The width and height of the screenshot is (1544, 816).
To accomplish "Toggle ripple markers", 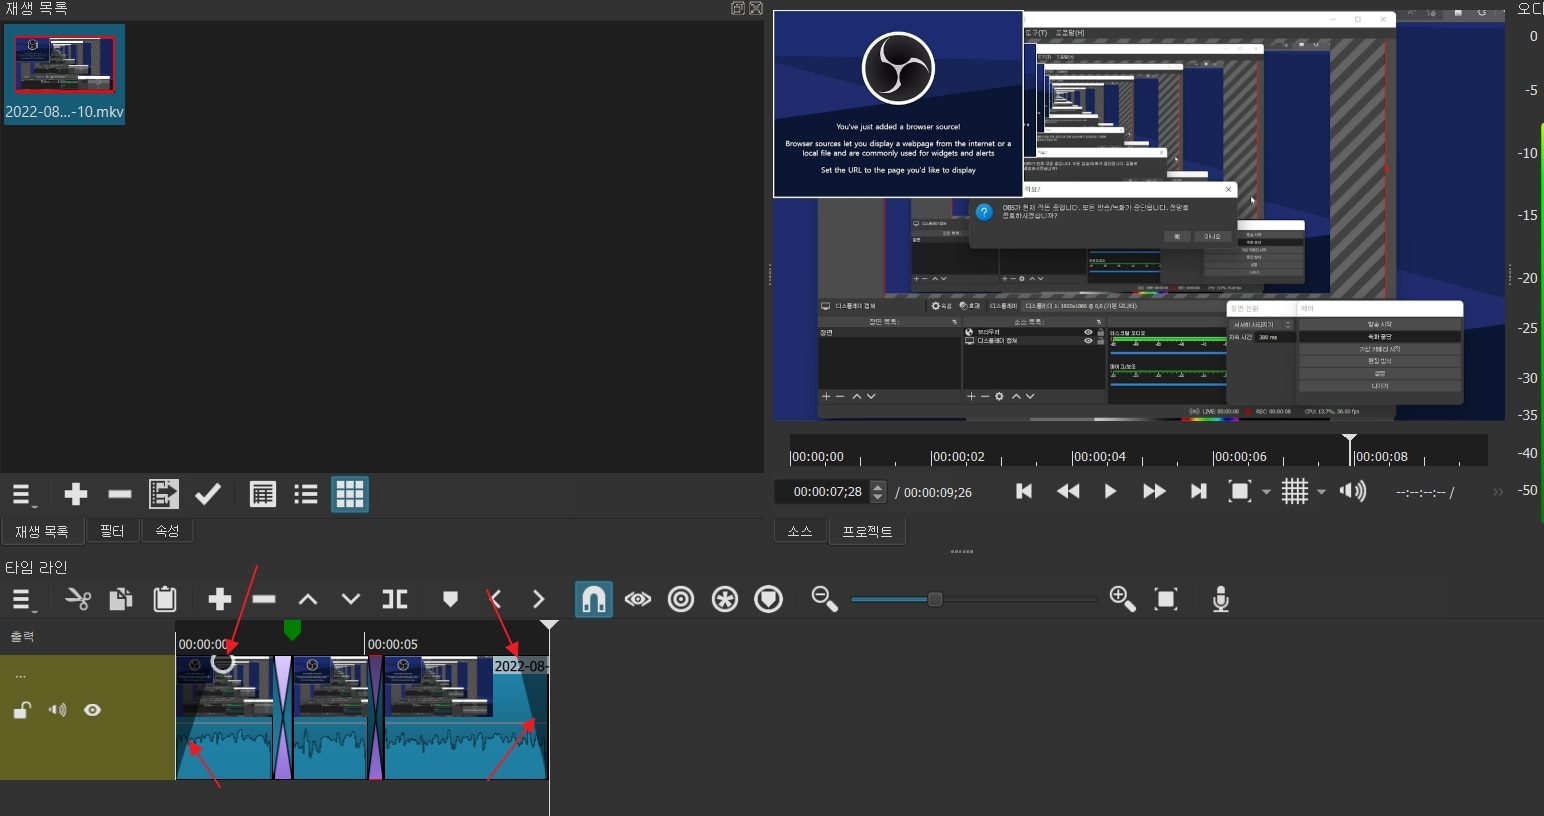I will coord(769,599).
